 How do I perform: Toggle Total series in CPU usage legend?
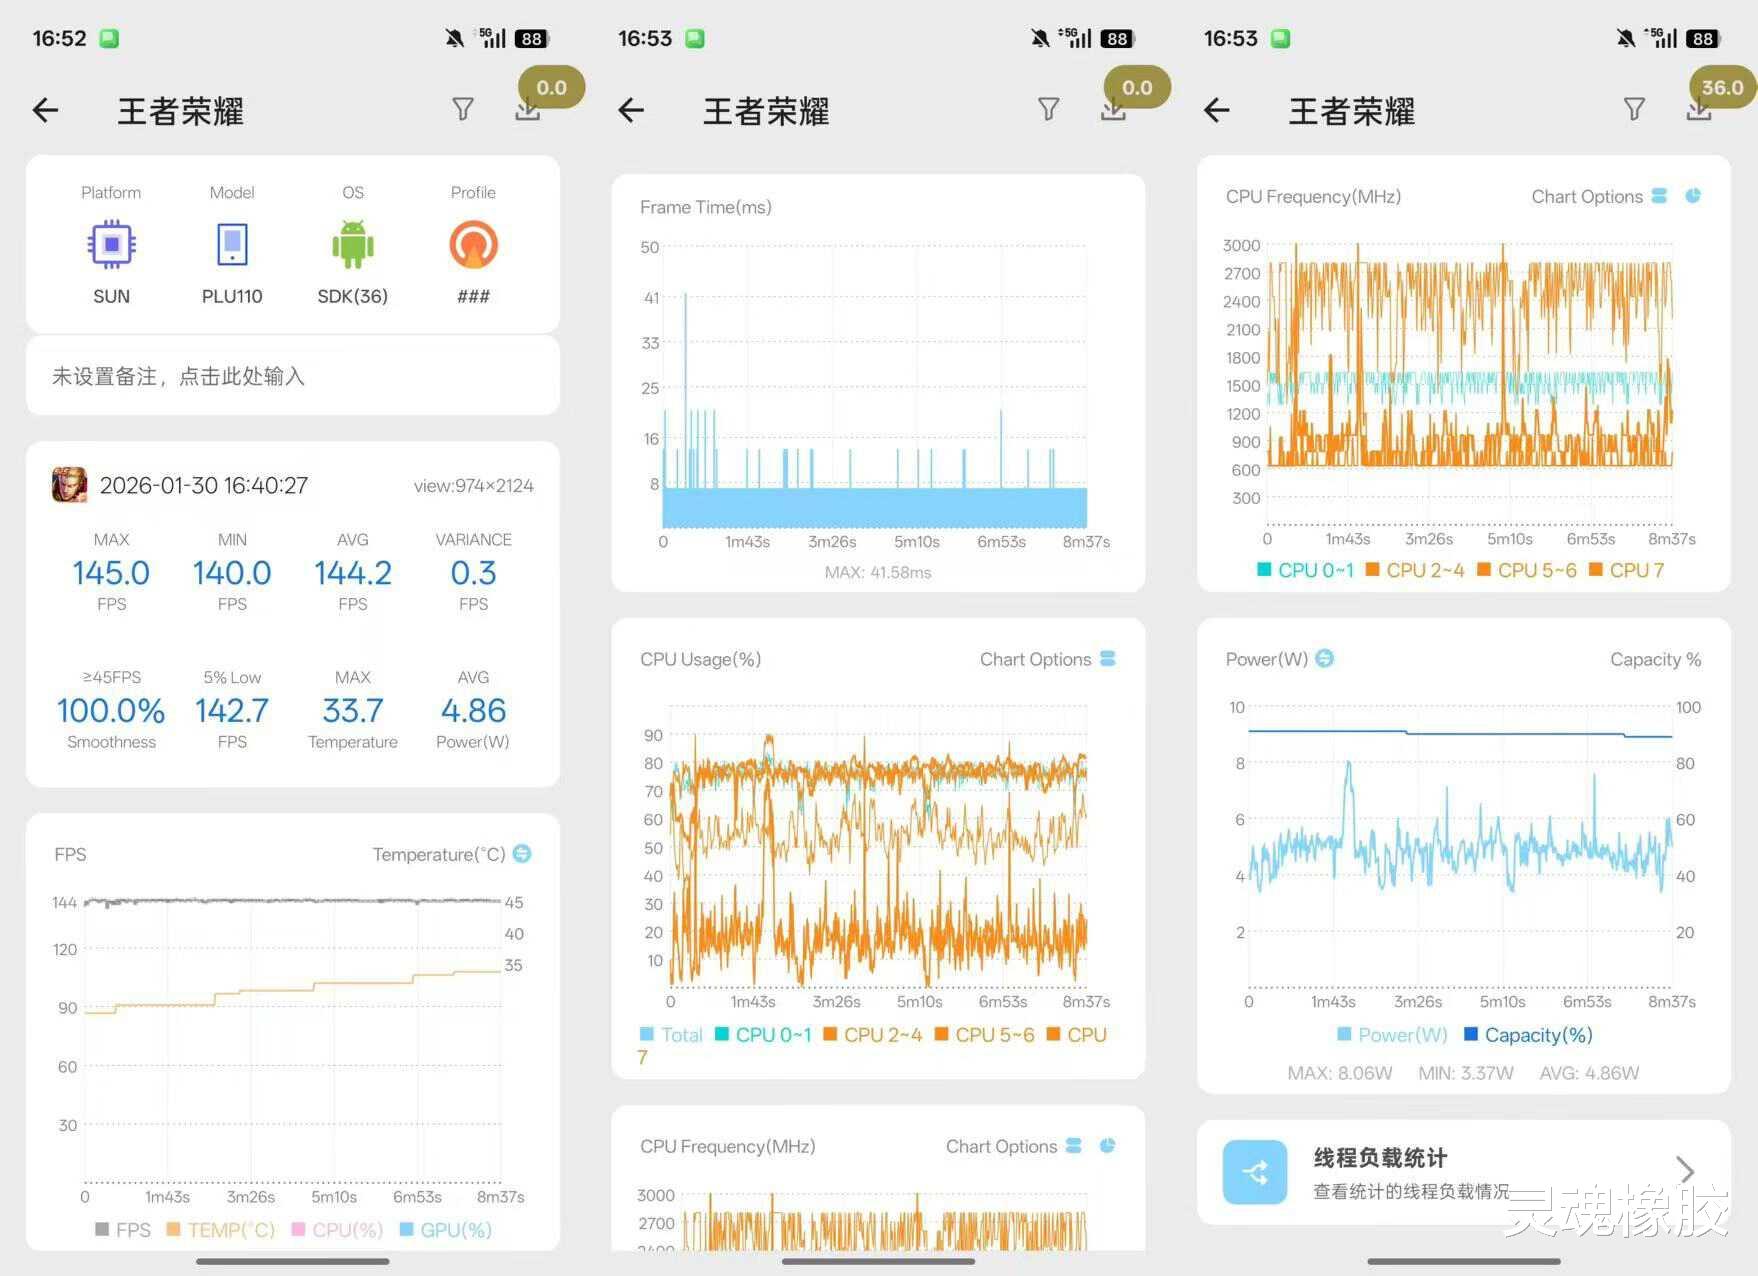tap(671, 1035)
